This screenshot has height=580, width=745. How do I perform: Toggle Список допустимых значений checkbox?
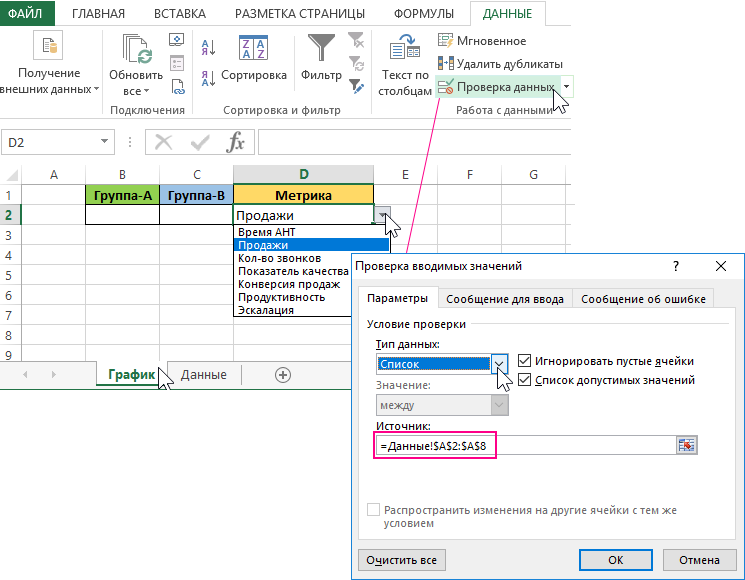524,380
